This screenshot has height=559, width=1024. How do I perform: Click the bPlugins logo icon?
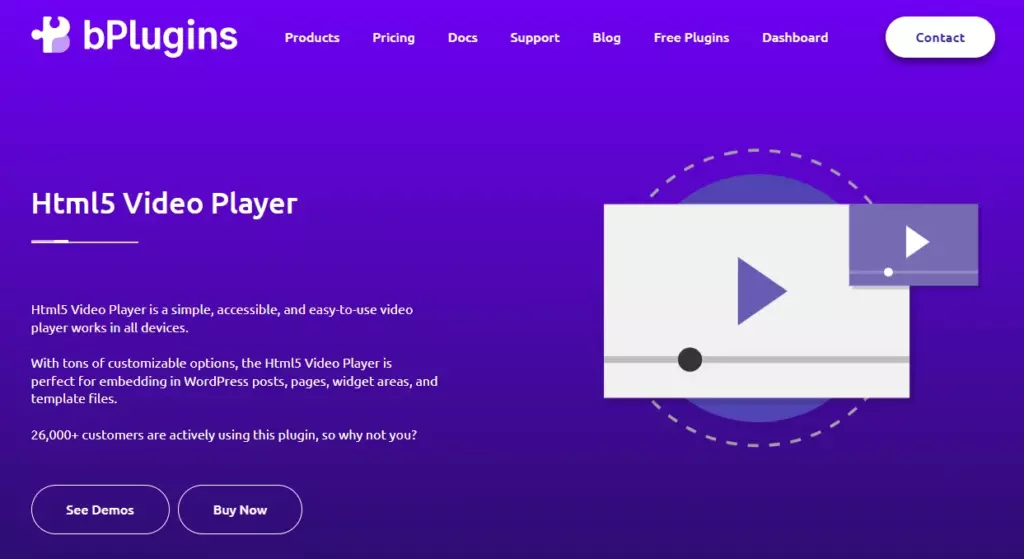(51, 35)
